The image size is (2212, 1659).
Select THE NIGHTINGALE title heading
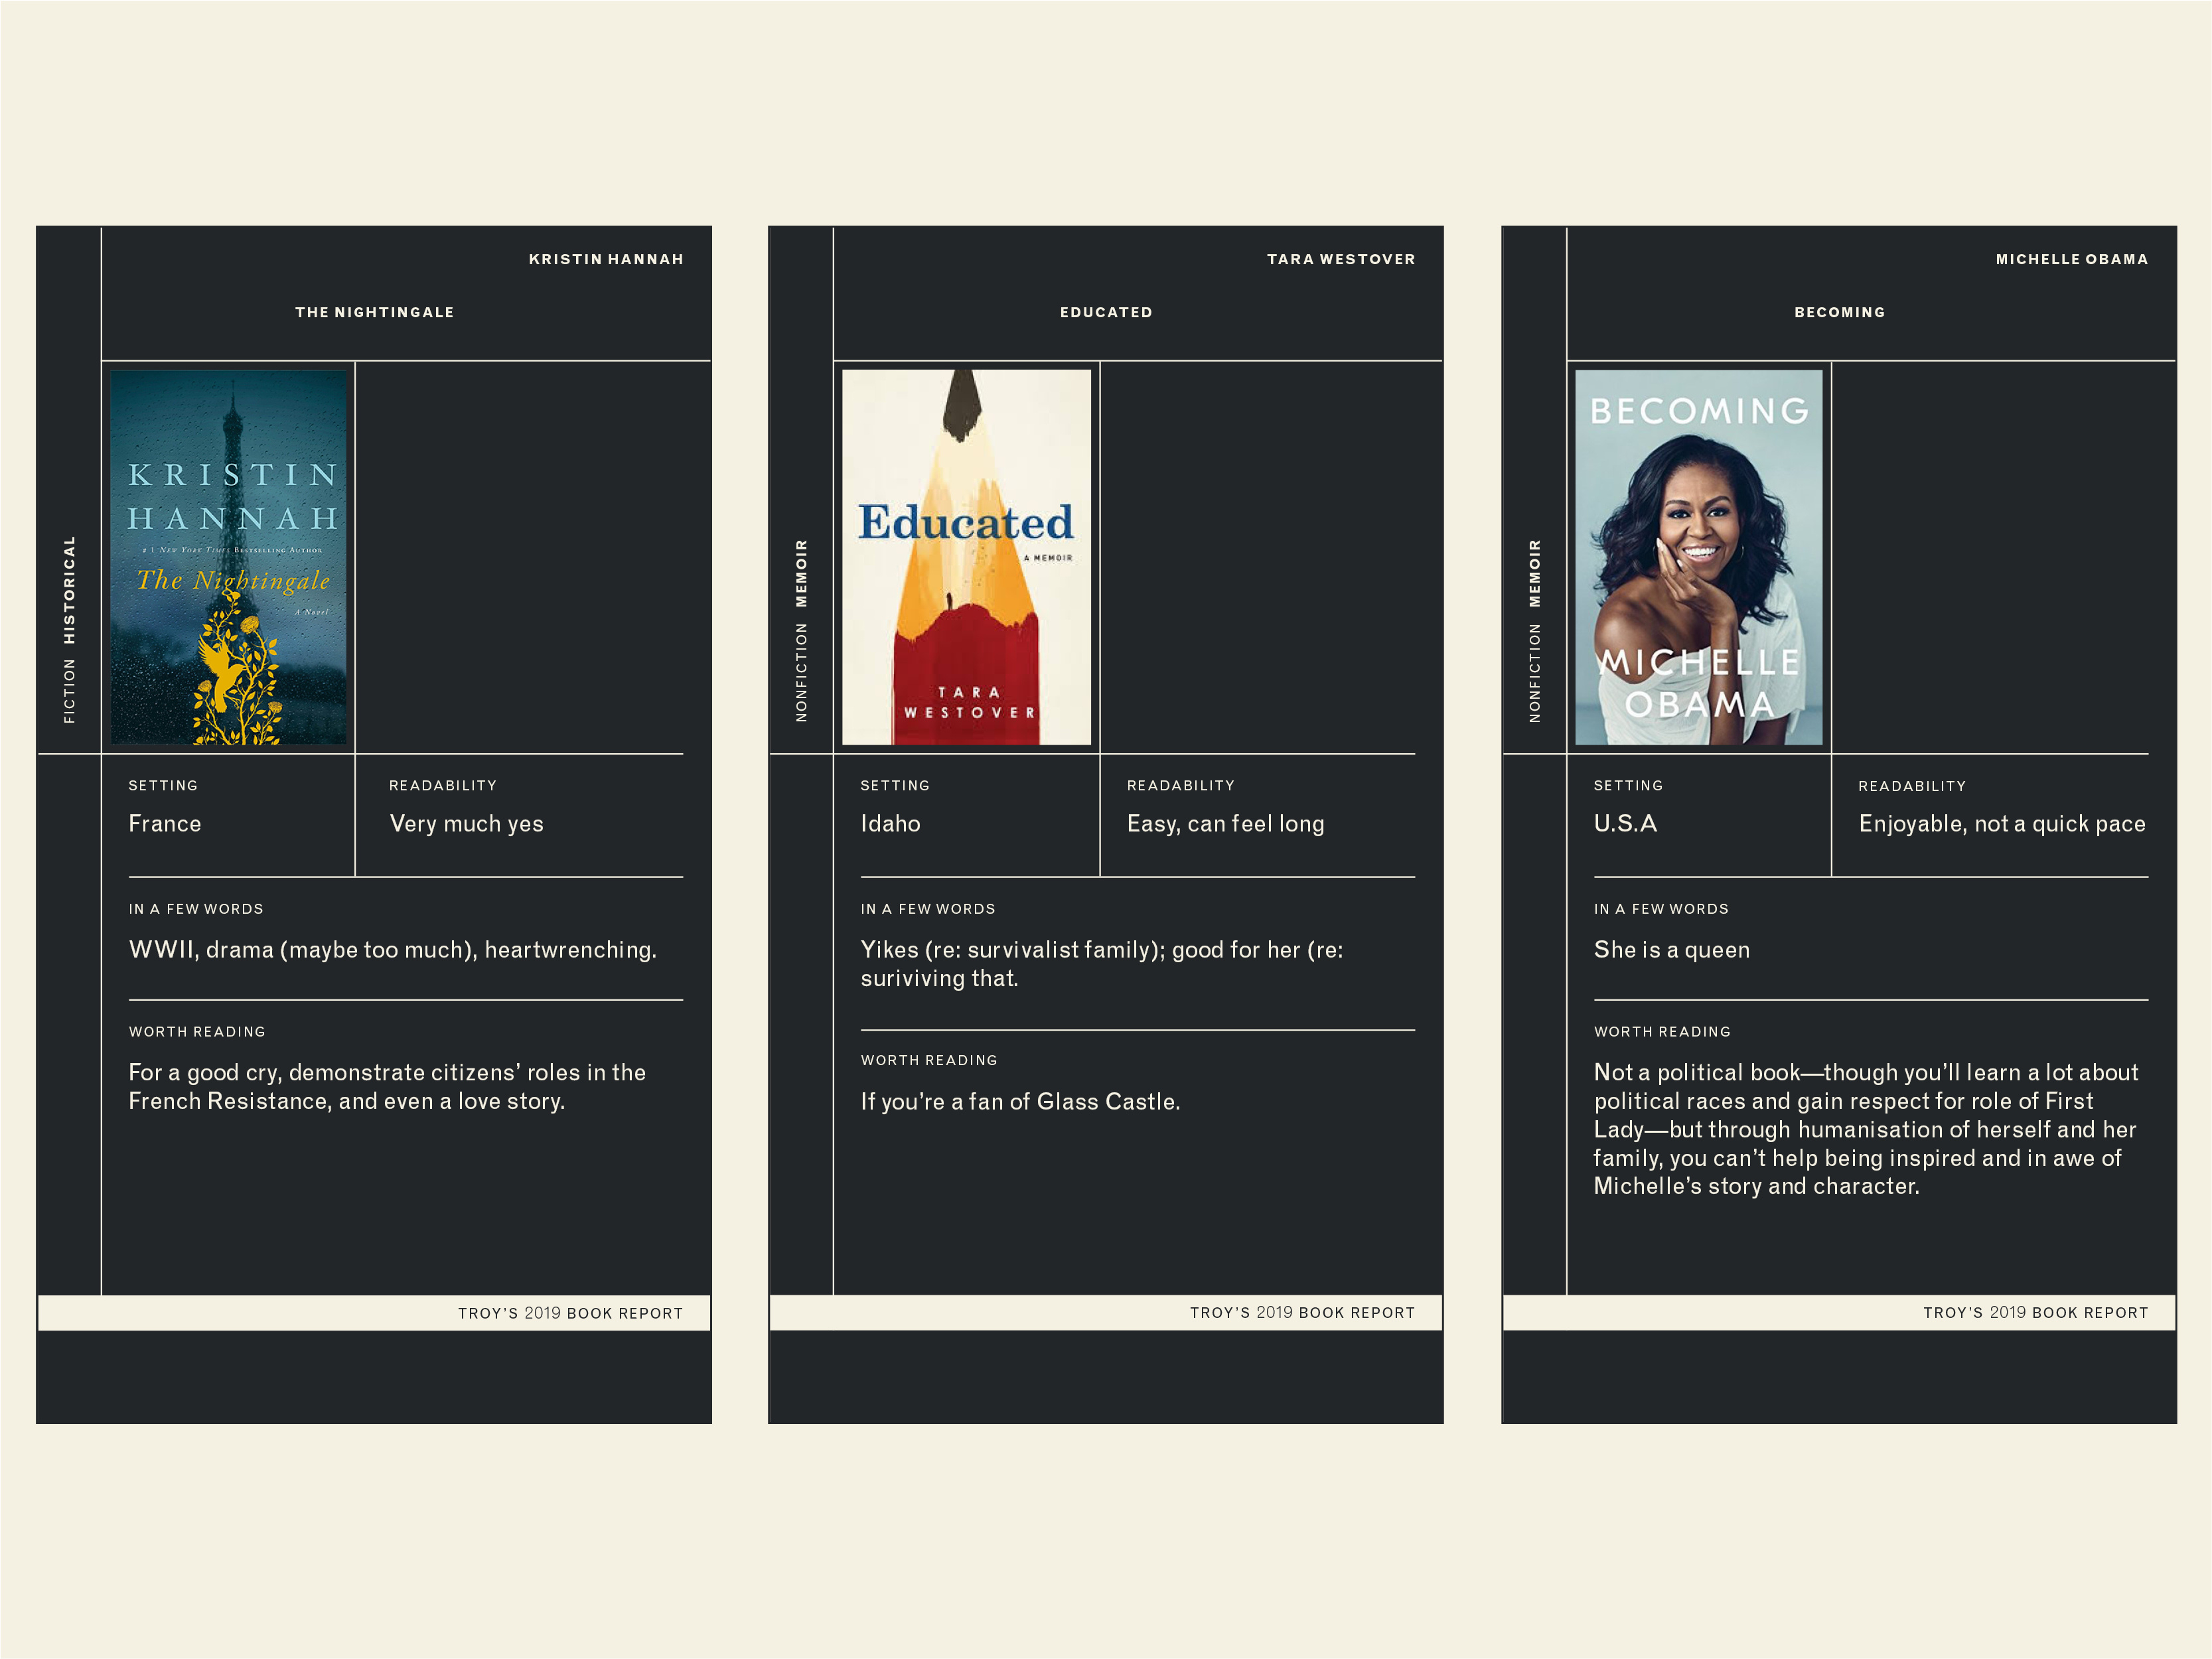pyautogui.click(x=374, y=312)
